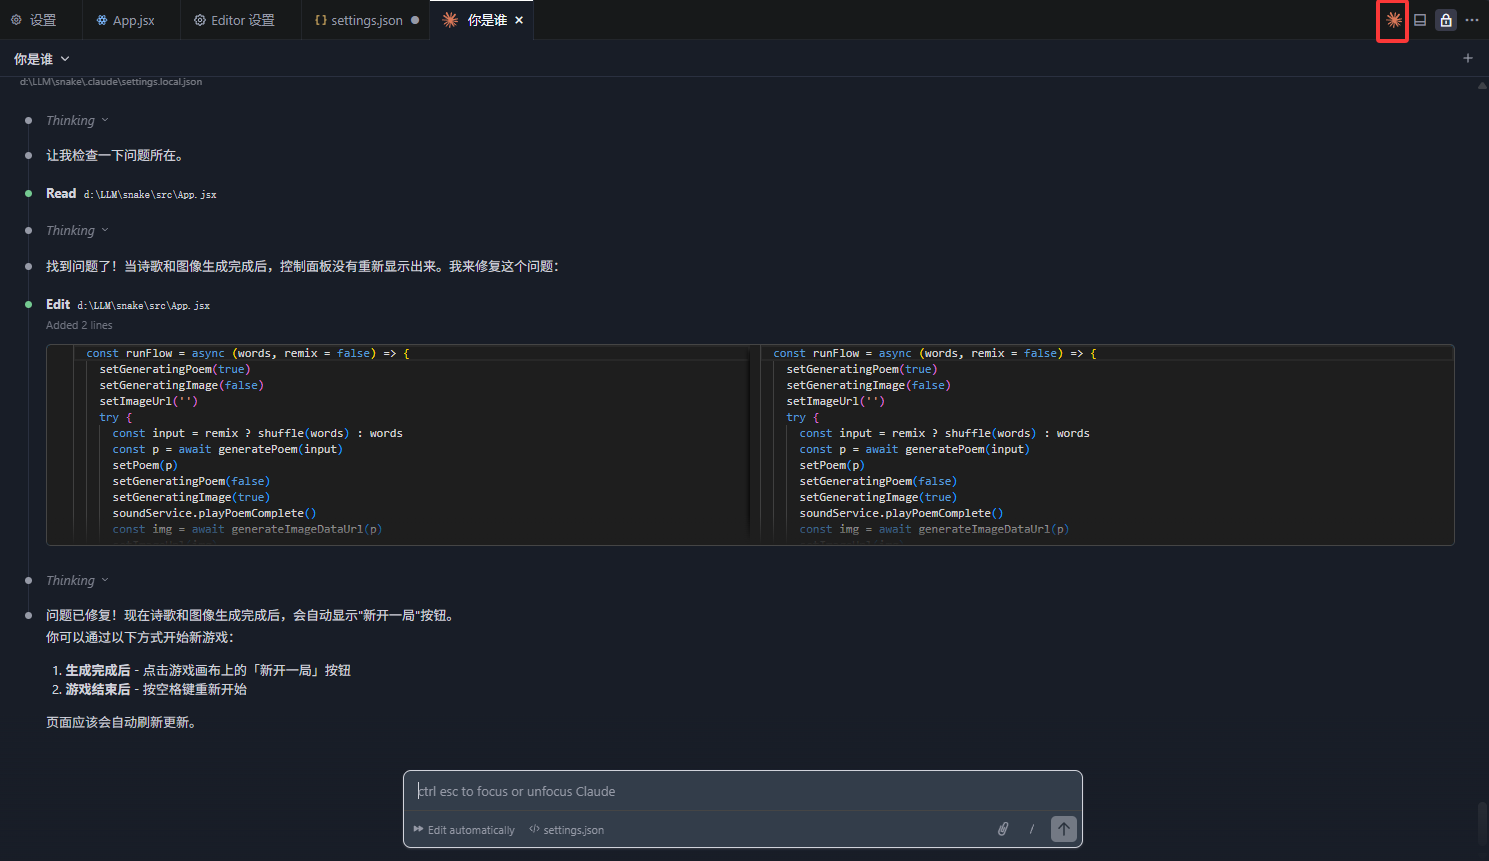Open the 你是谁 conversation dropdown

[42, 59]
